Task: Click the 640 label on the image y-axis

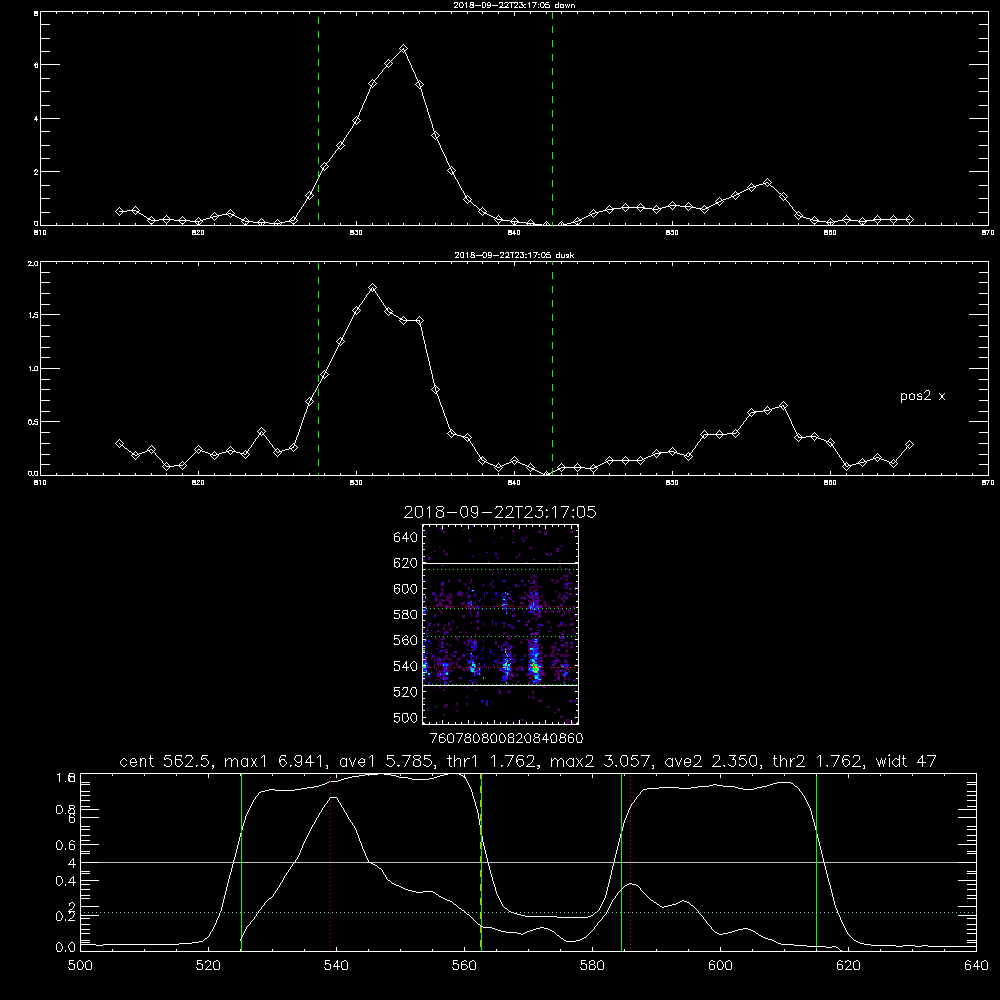Action: (406, 537)
